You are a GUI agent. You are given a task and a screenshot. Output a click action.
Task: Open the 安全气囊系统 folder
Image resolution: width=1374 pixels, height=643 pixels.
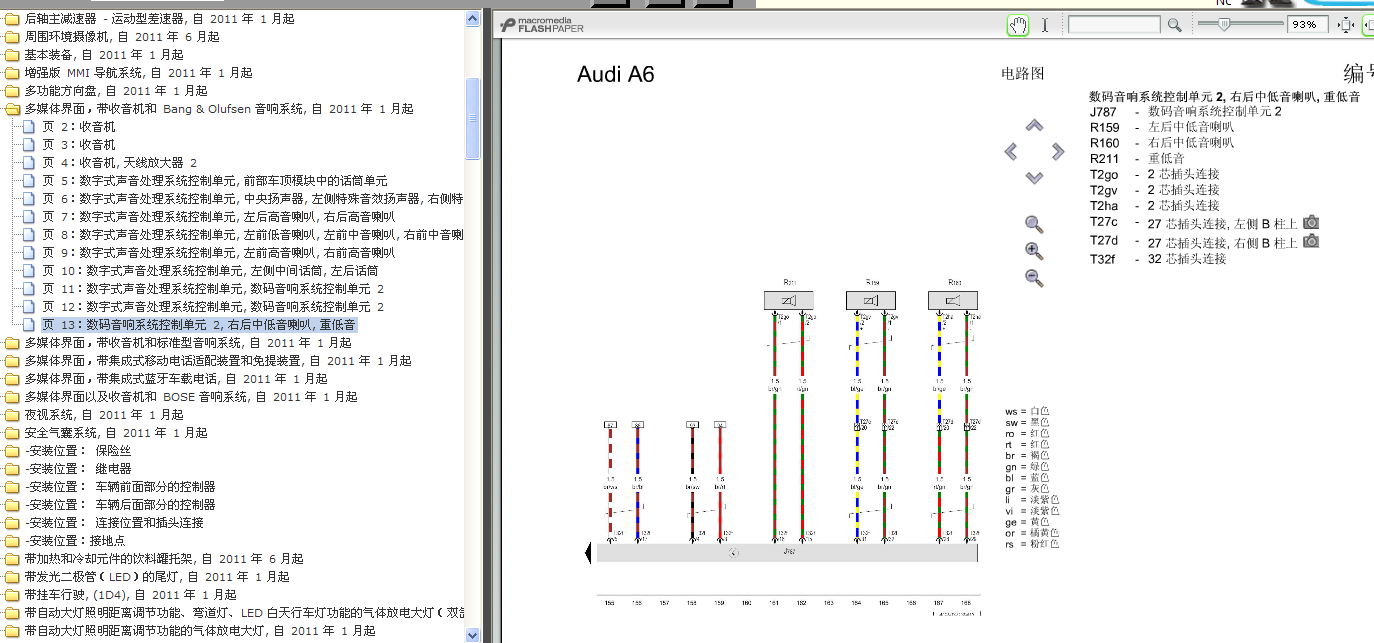click(x=116, y=433)
